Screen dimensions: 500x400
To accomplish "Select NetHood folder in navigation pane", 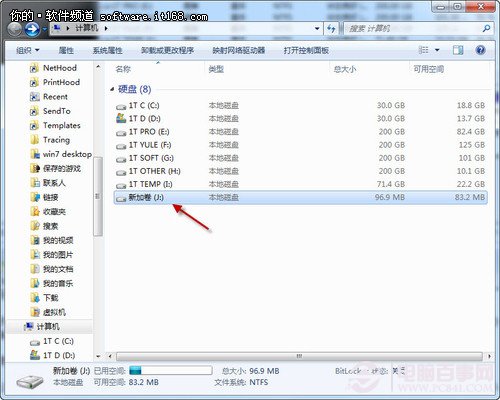I will tap(59, 68).
